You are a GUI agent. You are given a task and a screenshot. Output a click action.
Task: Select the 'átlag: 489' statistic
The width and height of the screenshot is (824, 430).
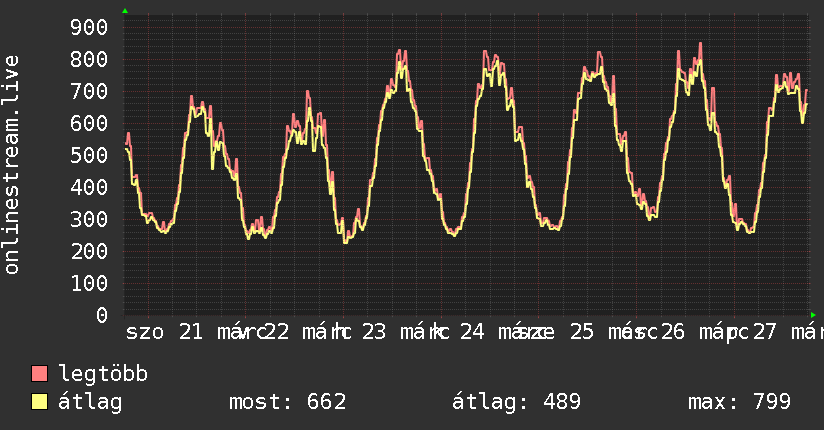(516, 402)
